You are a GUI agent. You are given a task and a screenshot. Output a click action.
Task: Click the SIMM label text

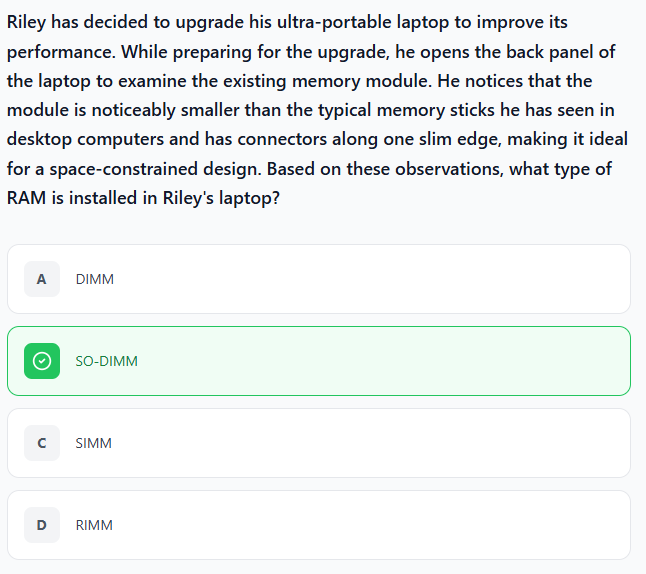(x=94, y=443)
